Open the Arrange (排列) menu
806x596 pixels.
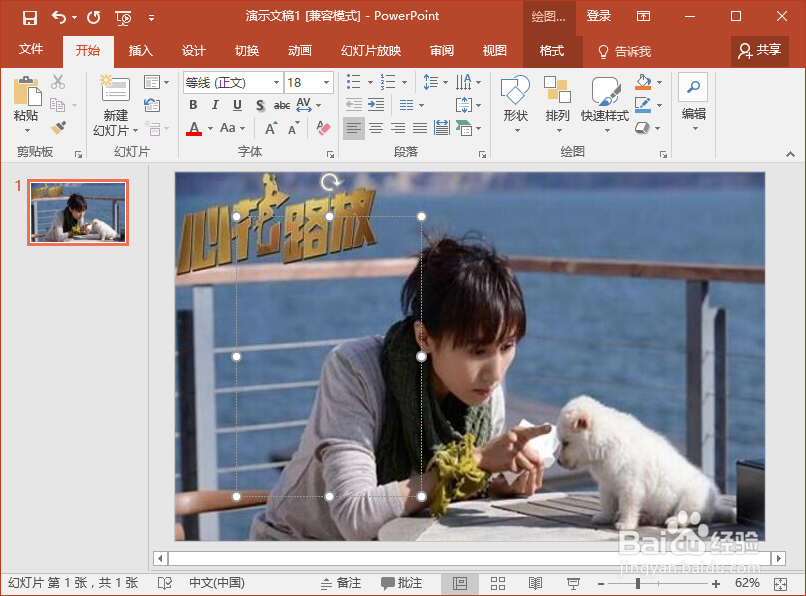click(558, 104)
